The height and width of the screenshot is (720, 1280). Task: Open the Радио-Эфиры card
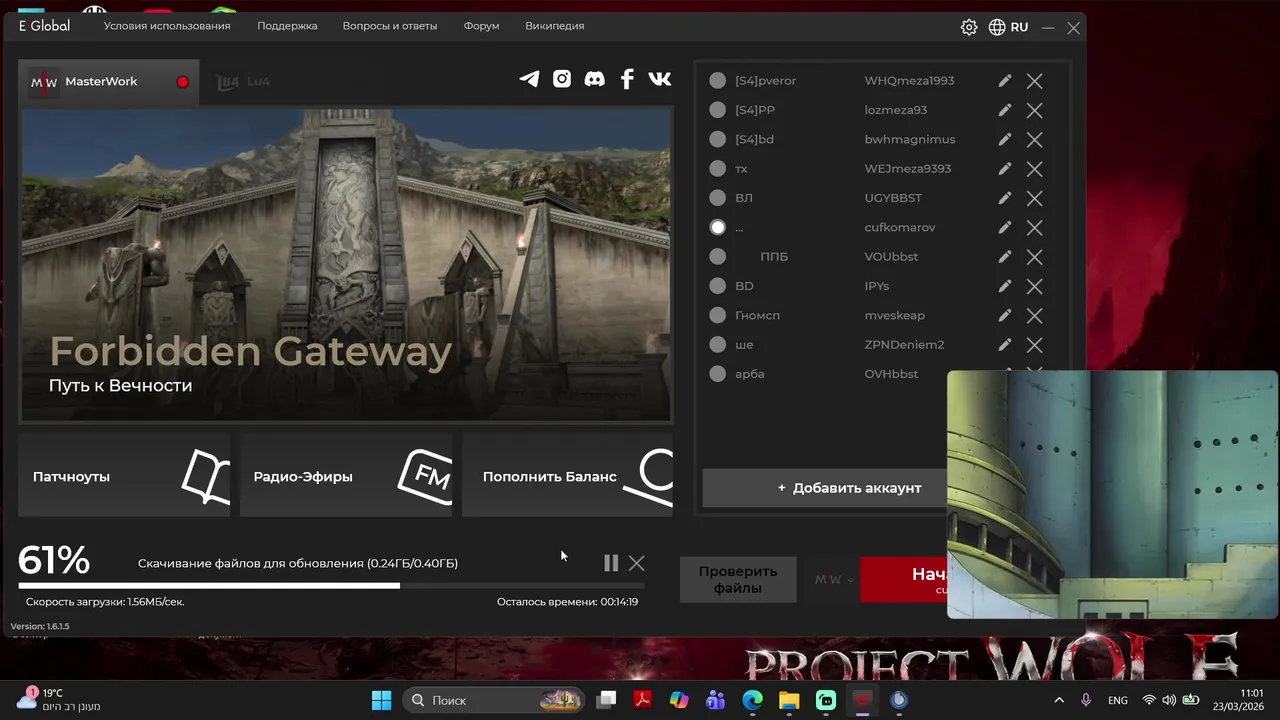tap(346, 476)
